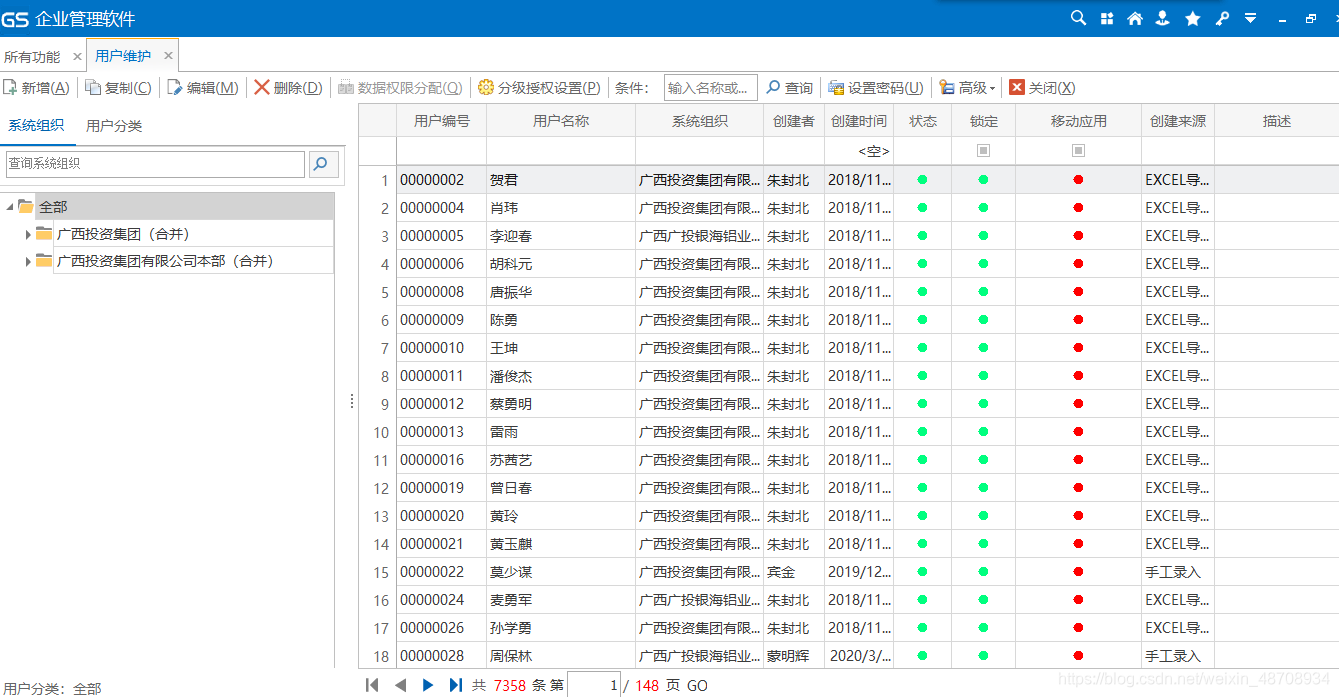Click the 编辑(M) edit tool
Image resolution: width=1339 pixels, height=697 pixels.
tap(203, 88)
